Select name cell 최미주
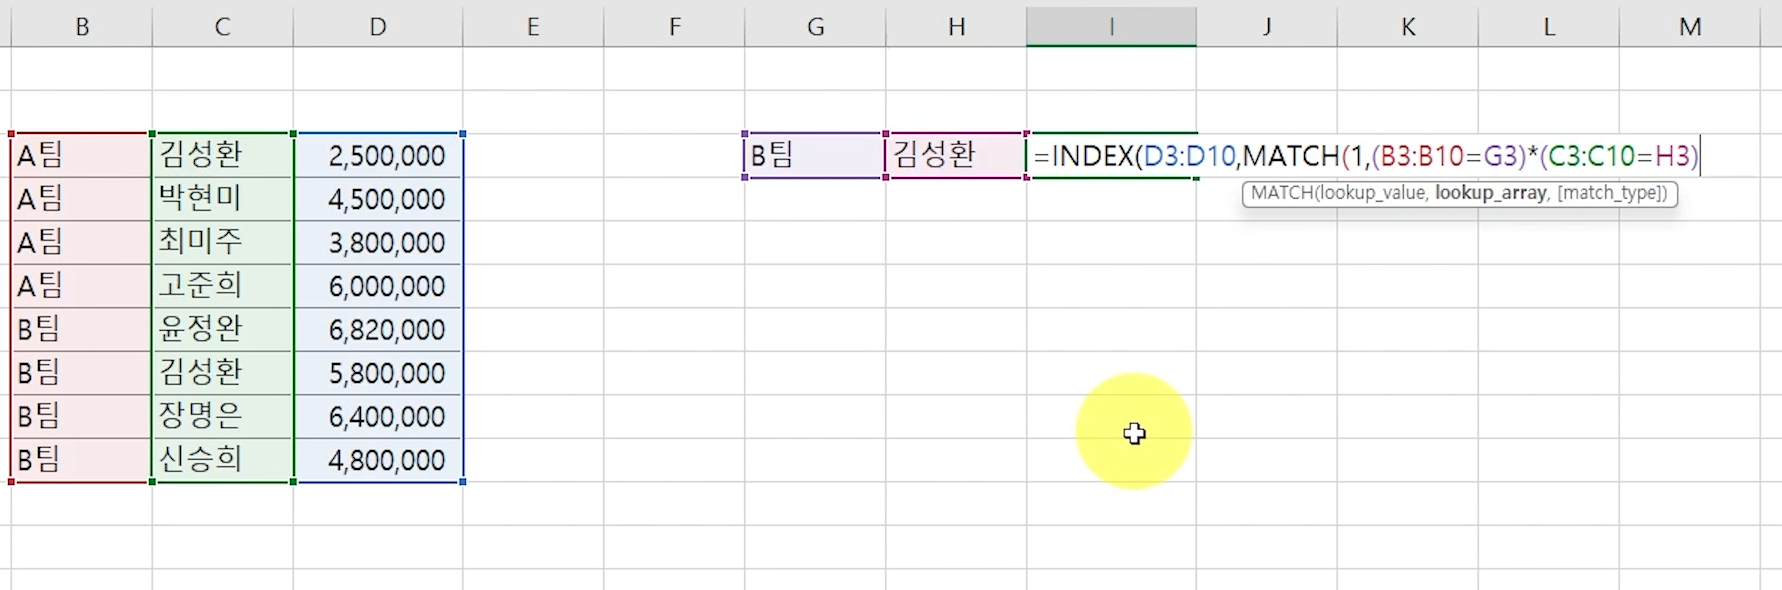The image size is (1782, 590). [223, 242]
